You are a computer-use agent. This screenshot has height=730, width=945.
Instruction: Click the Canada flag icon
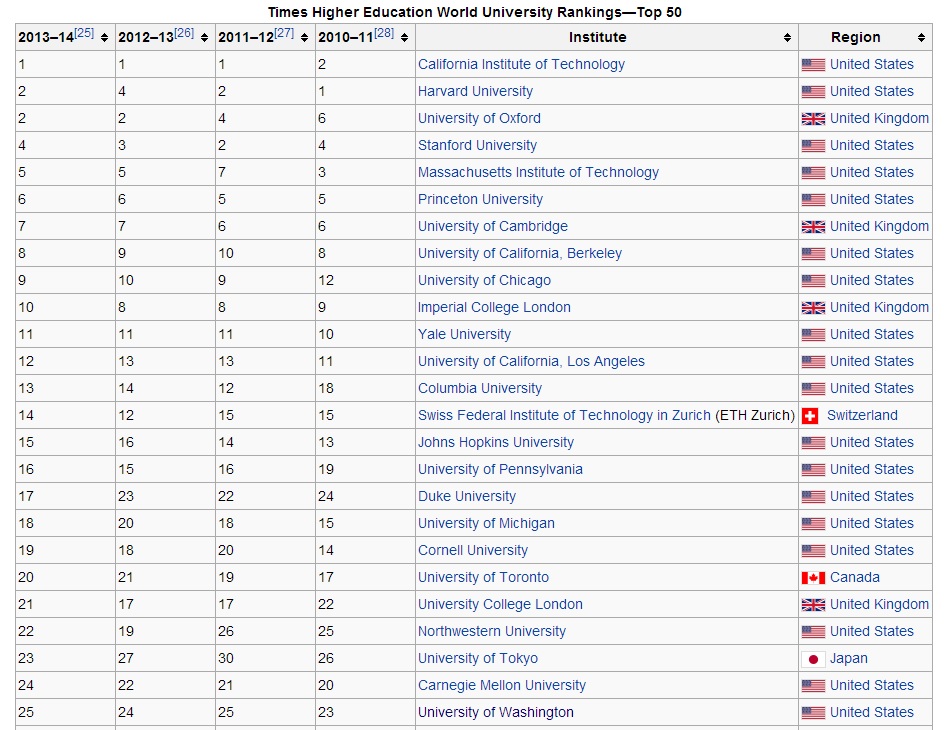[814, 578]
